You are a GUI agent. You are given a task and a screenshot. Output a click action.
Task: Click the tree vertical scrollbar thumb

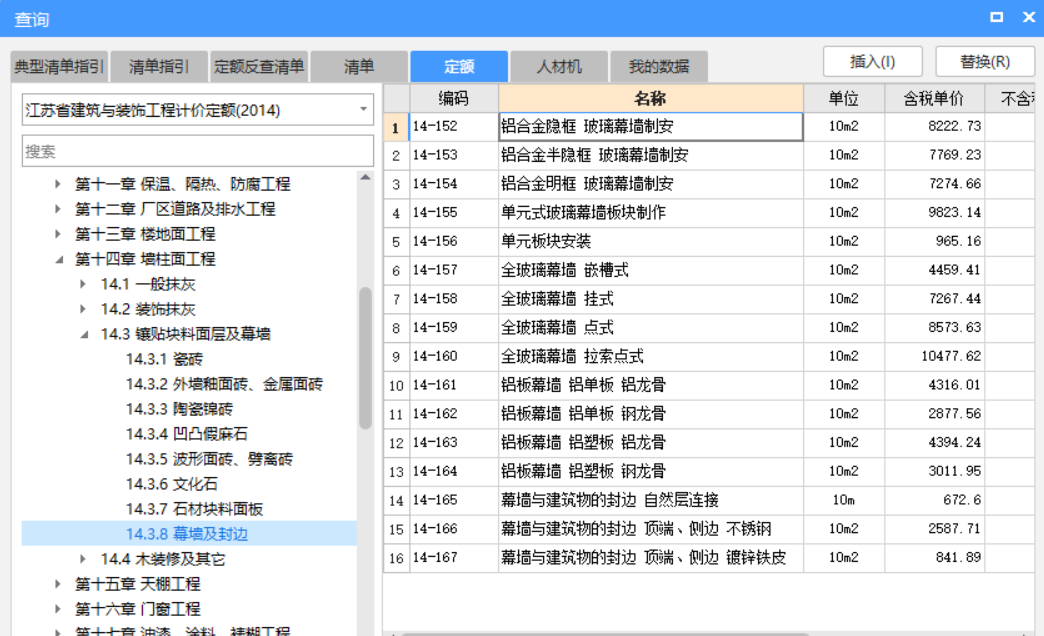click(365, 358)
